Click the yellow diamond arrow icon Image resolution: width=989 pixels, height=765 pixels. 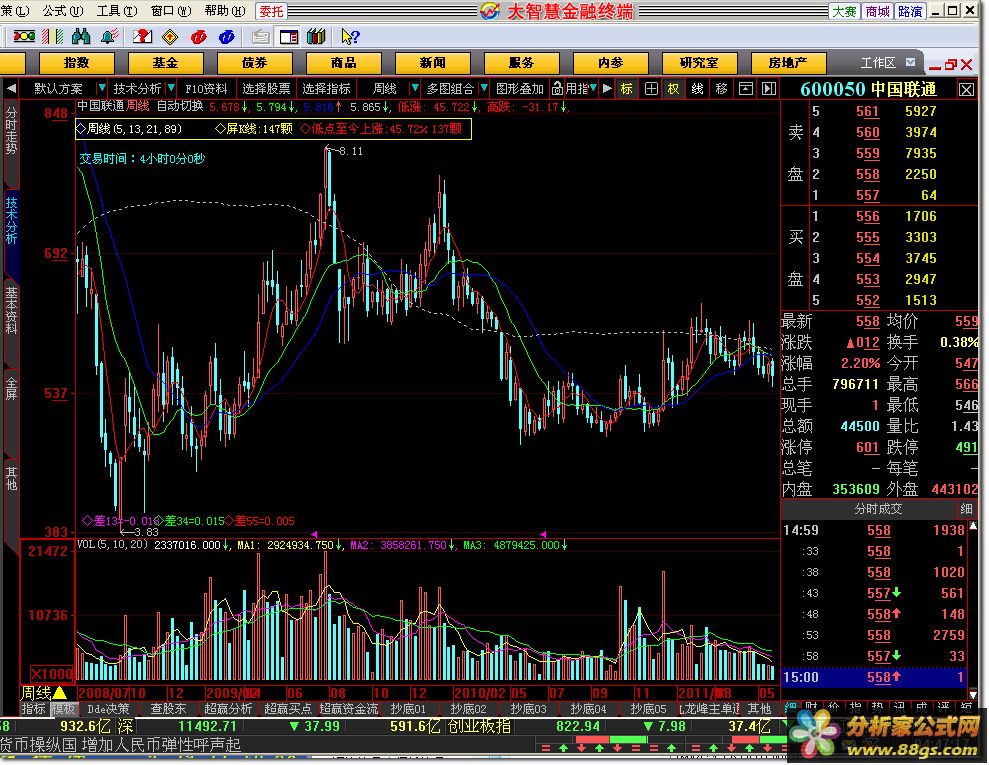coord(170,37)
